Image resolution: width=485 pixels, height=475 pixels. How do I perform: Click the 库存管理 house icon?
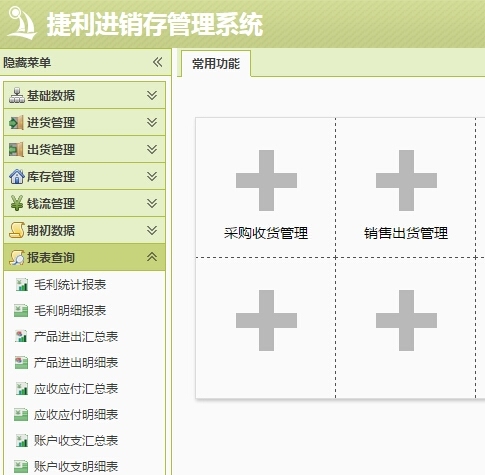pos(17,176)
